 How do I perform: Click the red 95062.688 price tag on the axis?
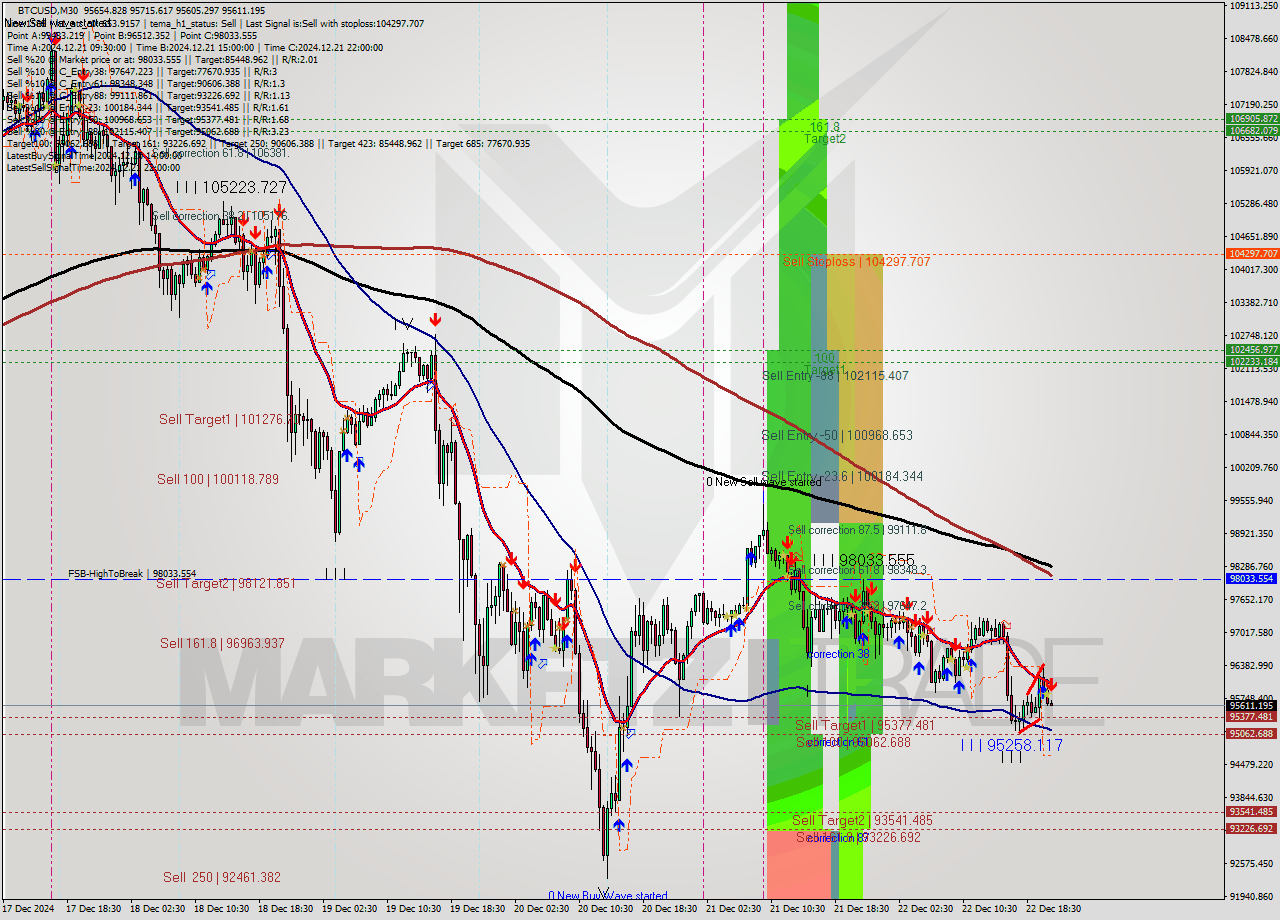1253,734
